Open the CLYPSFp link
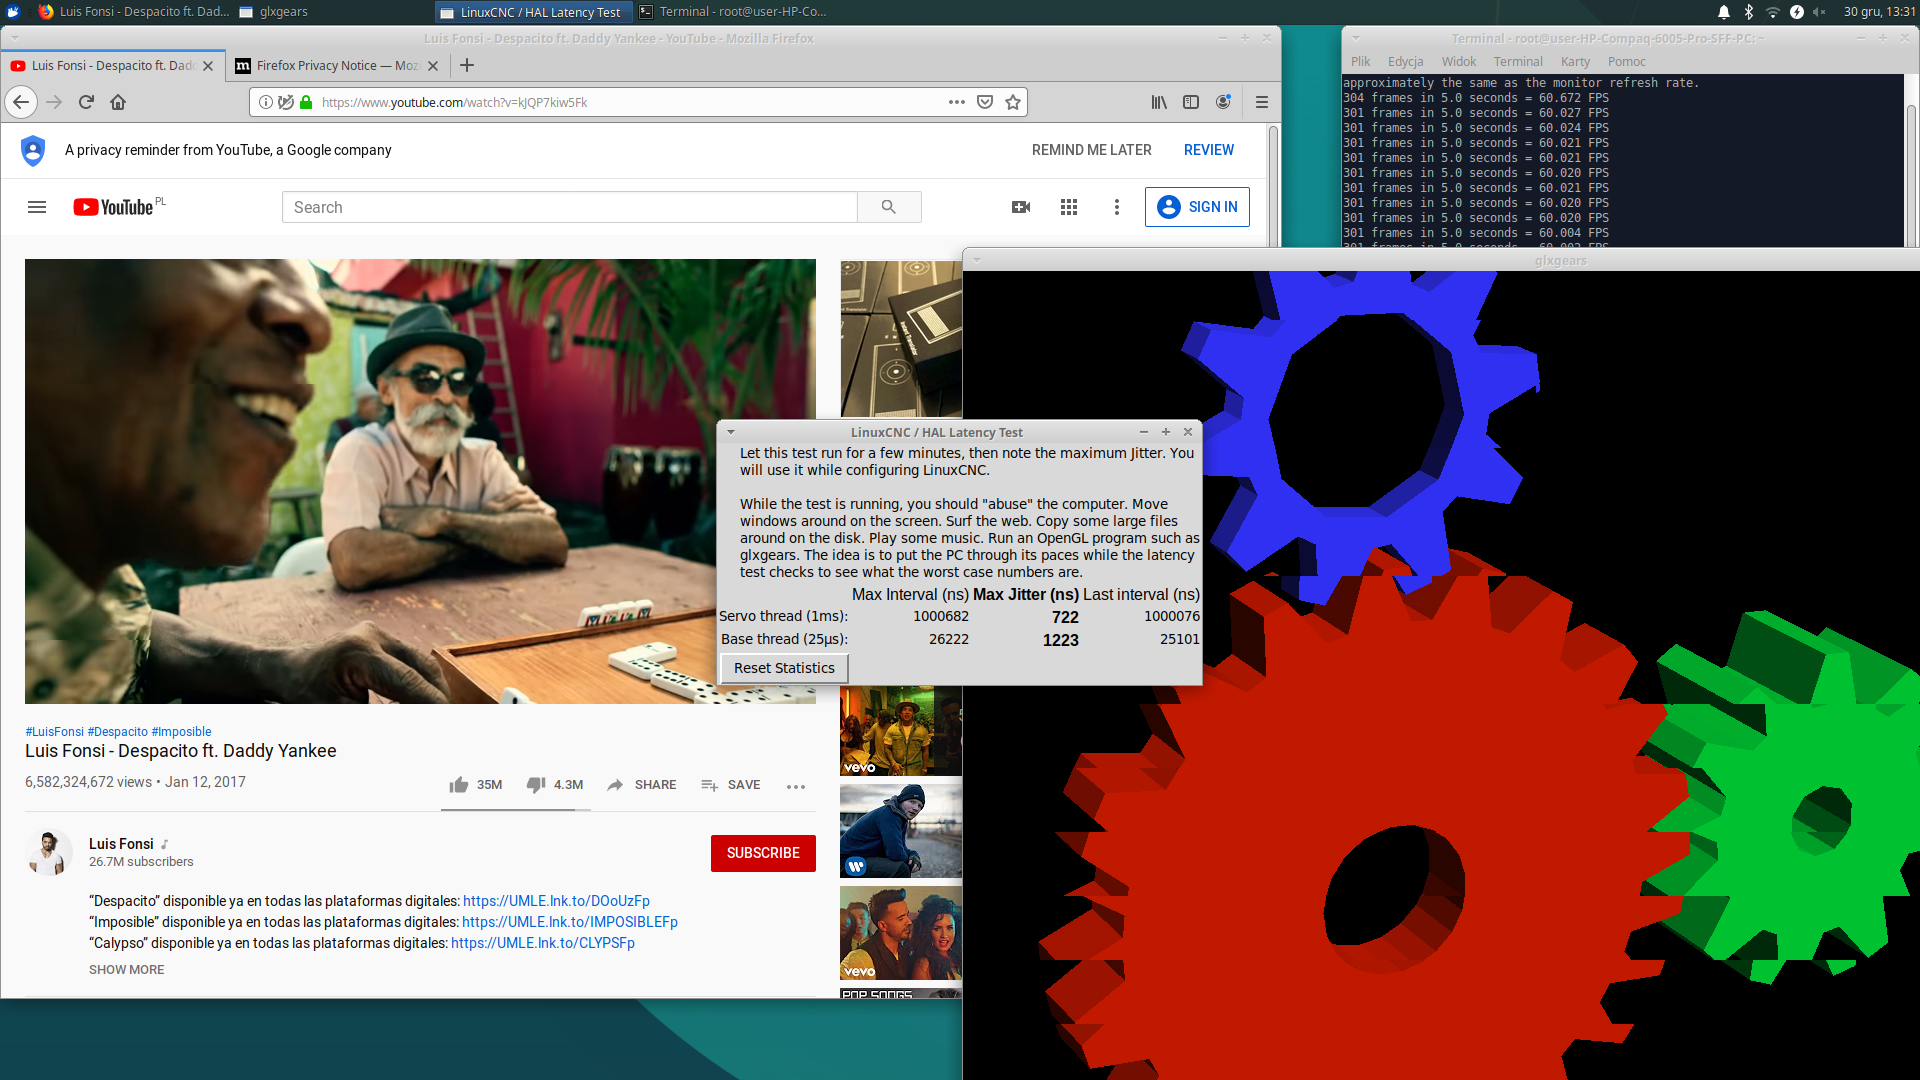 tap(543, 943)
